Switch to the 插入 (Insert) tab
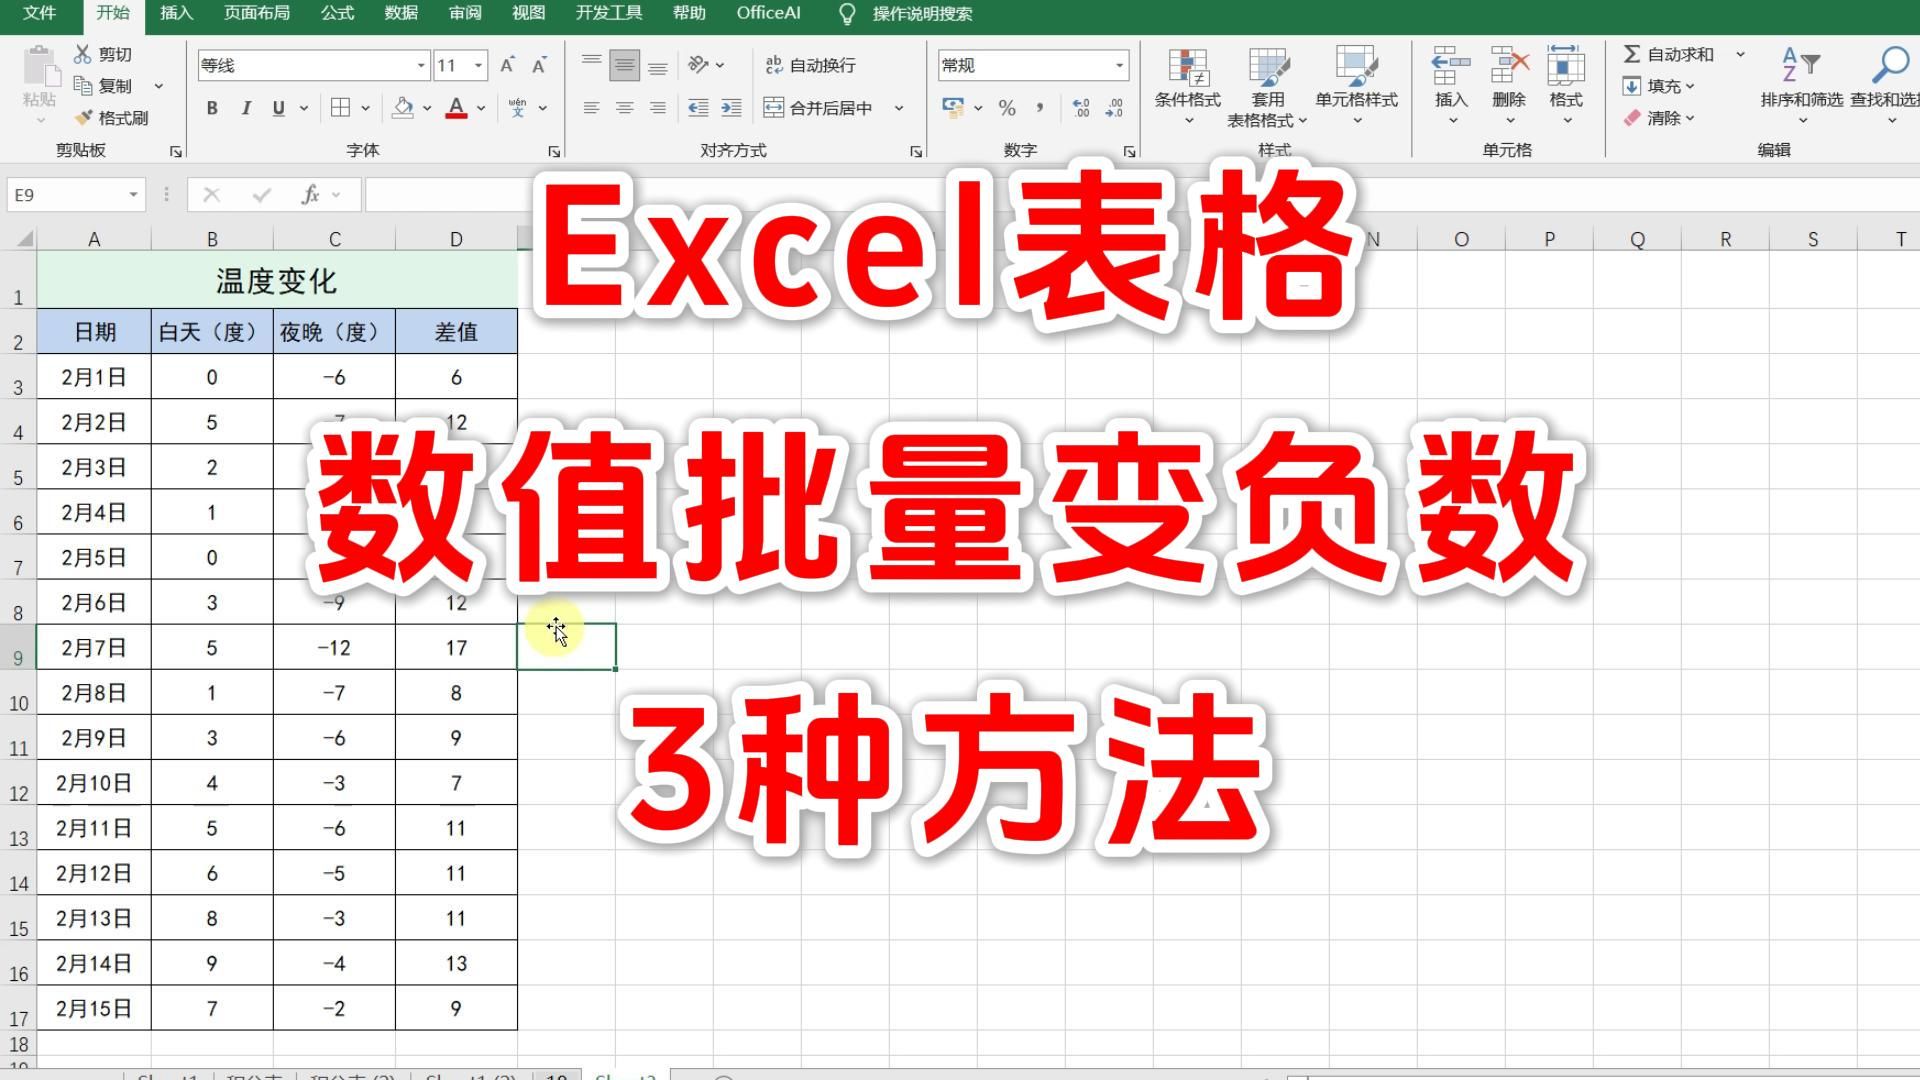Screen dimensions: 1920x1080 [x=176, y=13]
